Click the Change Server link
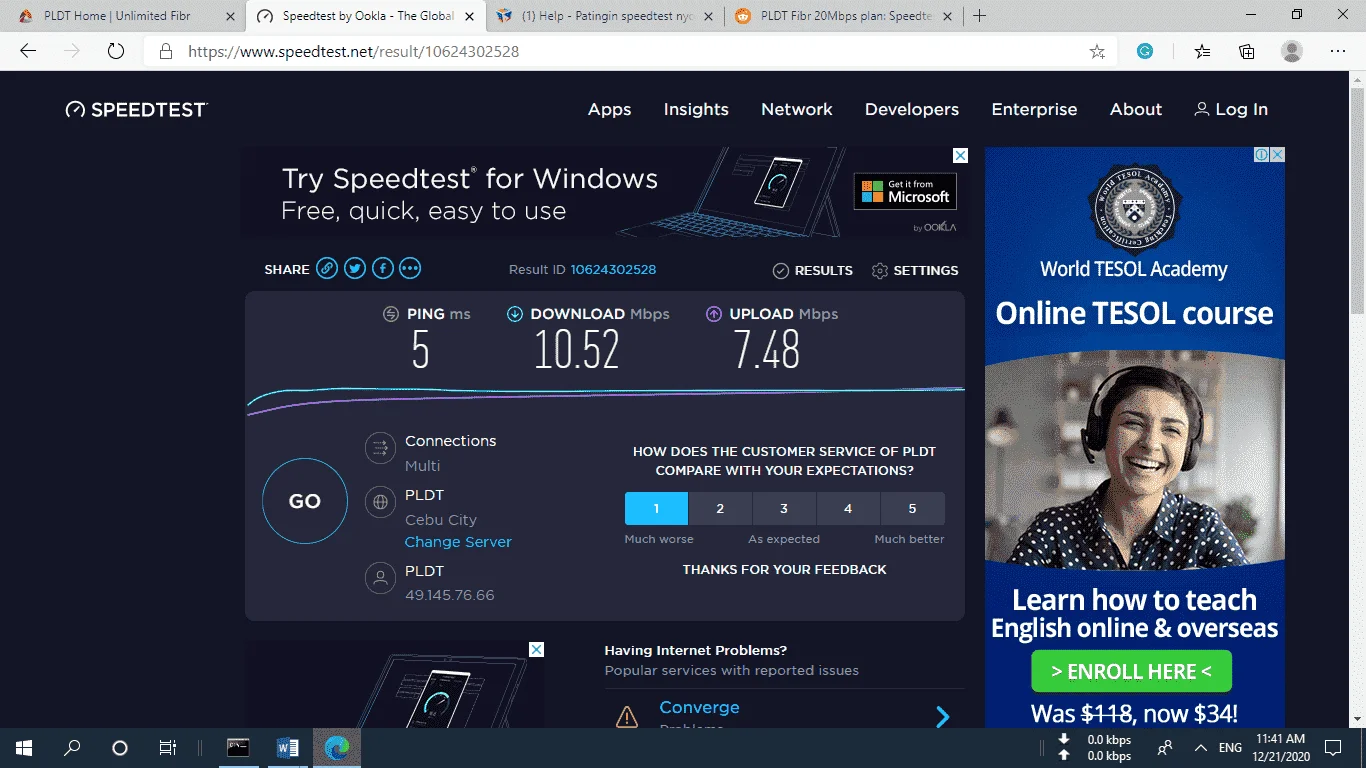Viewport: 1366px width, 768px height. [x=458, y=542]
